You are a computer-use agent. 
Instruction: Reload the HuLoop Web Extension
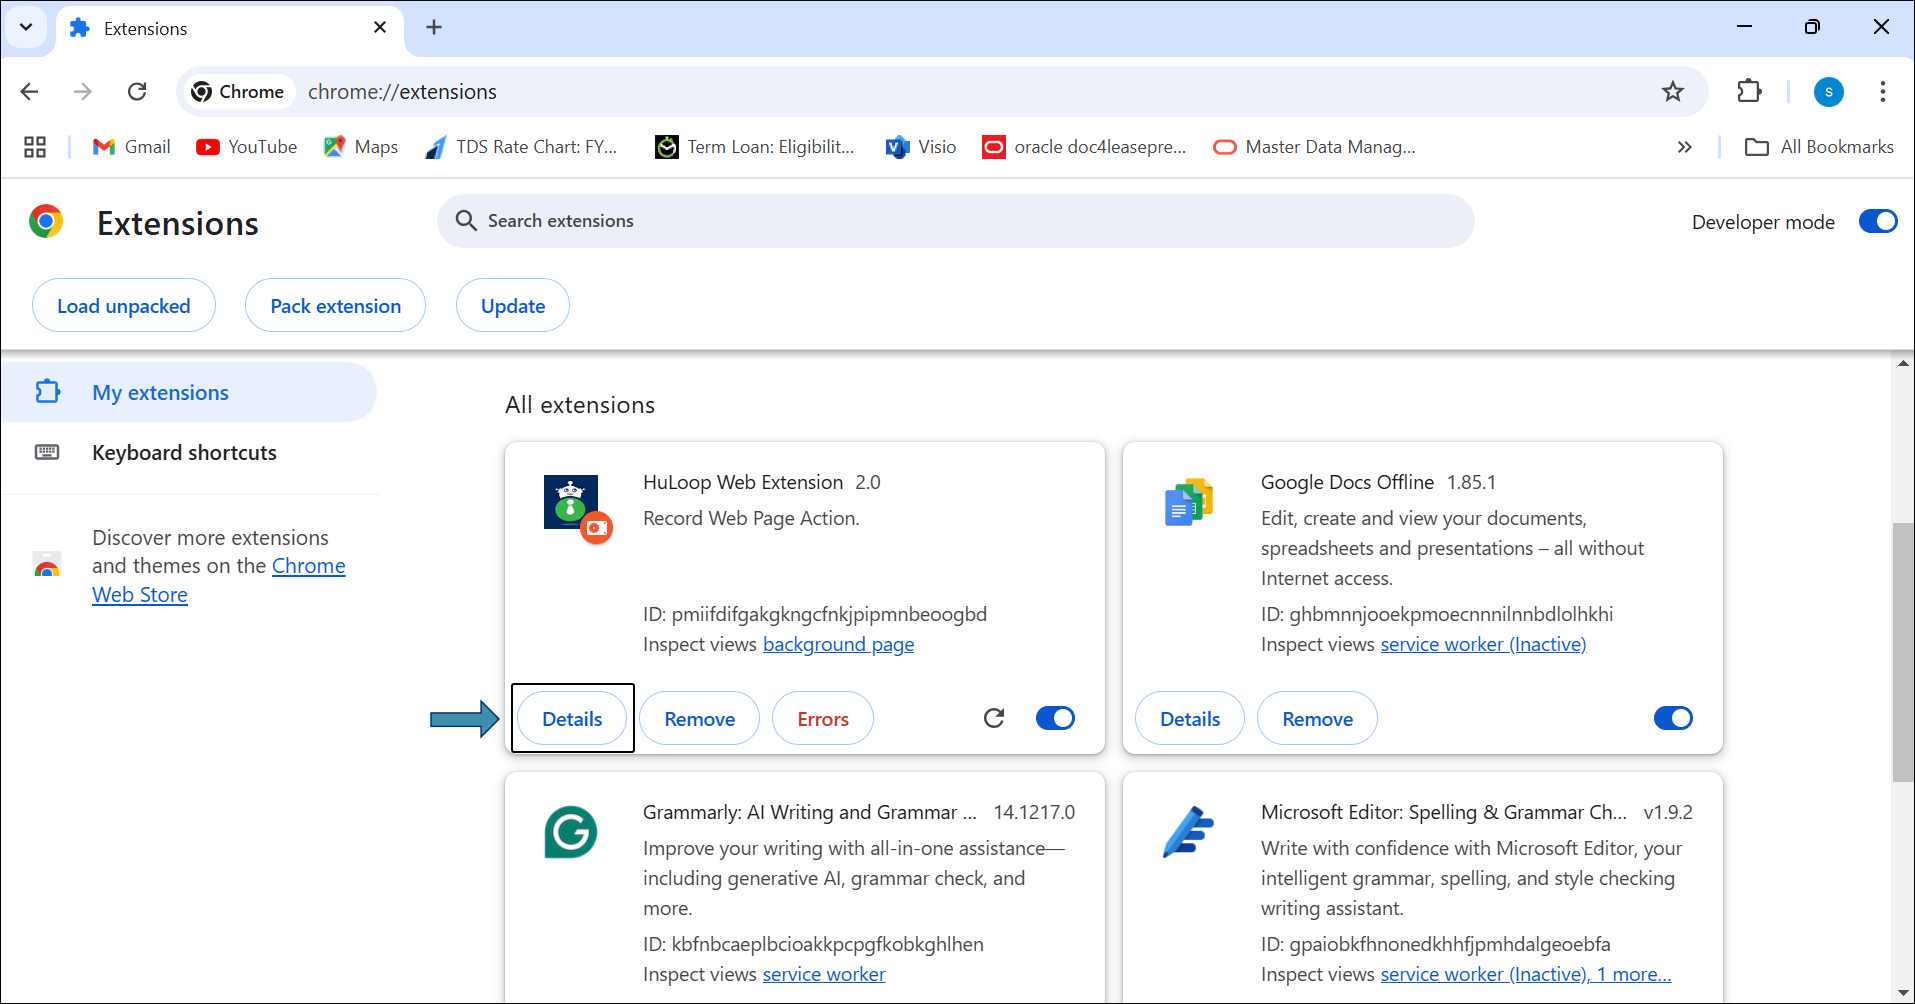pos(994,718)
